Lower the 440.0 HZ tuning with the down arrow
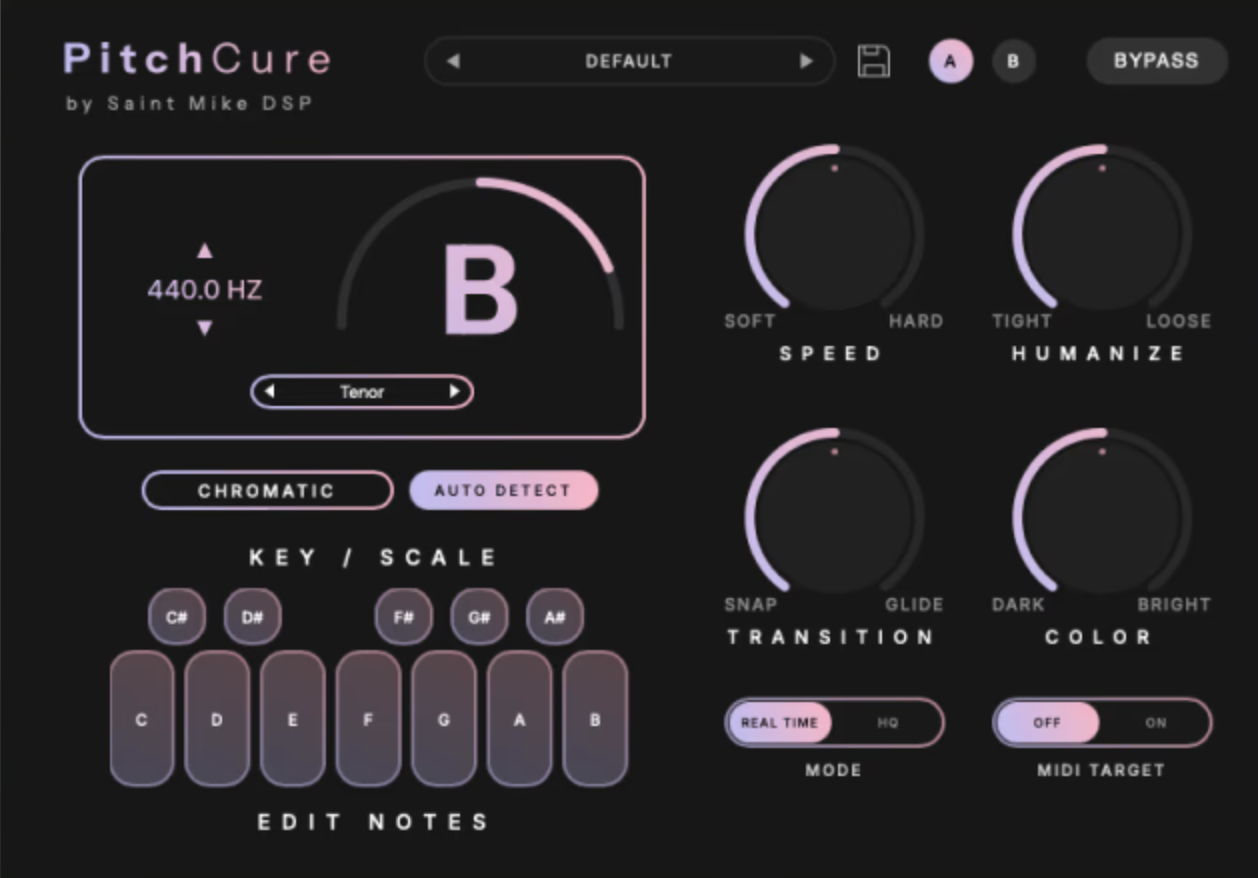This screenshot has height=878, width=1258. tap(205, 328)
